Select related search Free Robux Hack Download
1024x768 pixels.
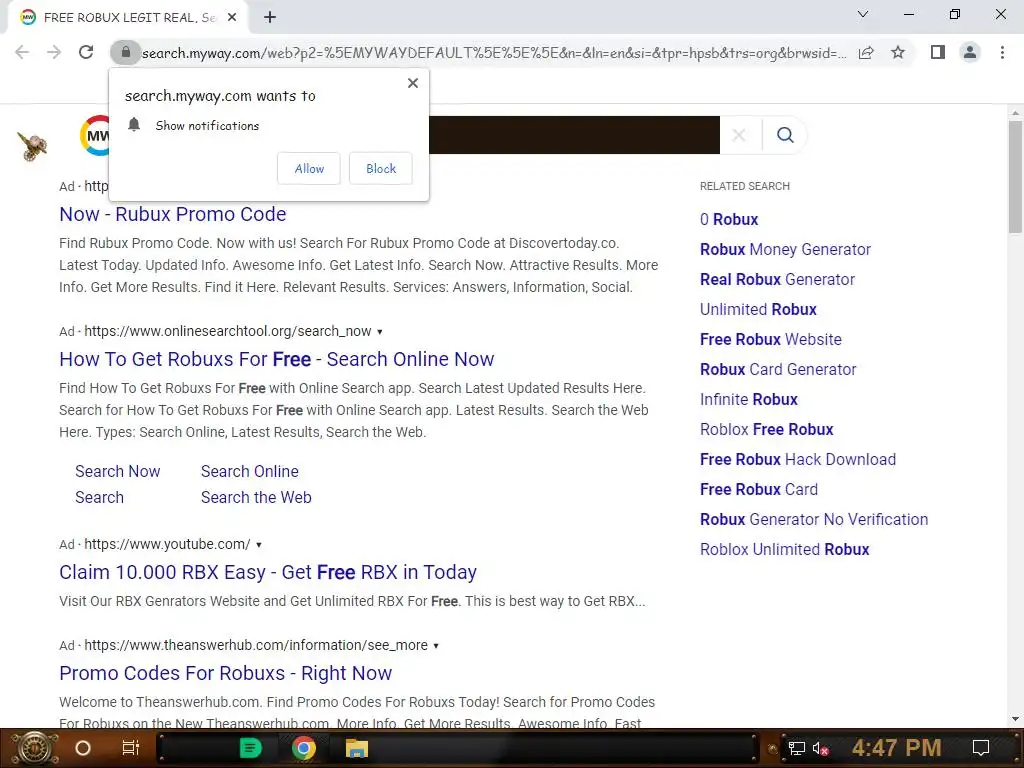pos(797,460)
